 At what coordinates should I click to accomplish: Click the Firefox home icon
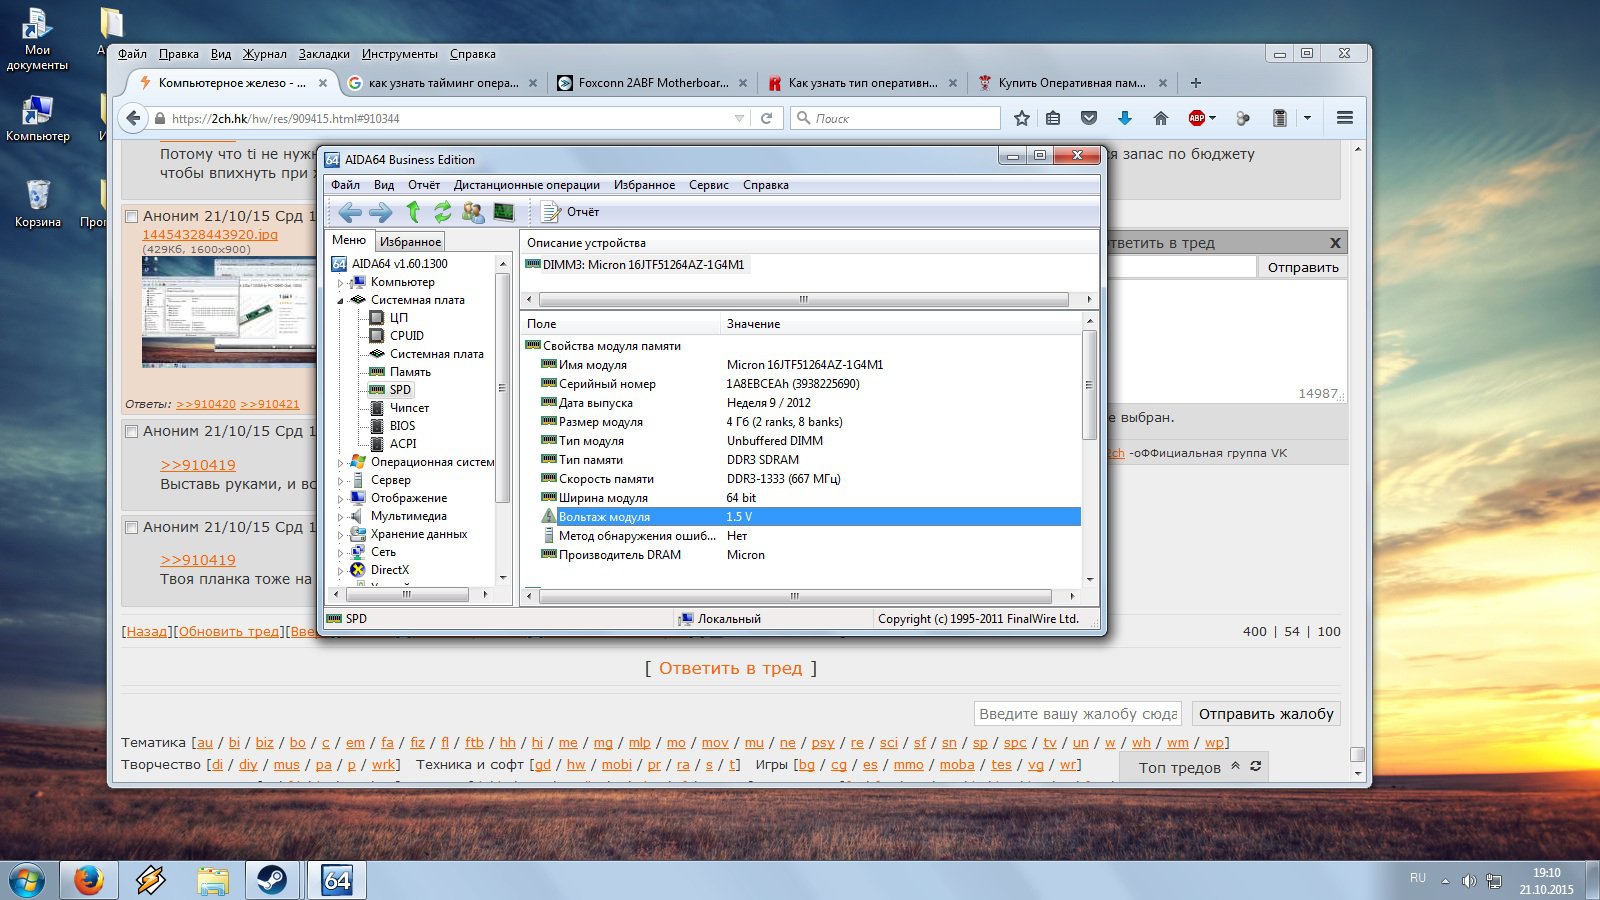click(1161, 118)
